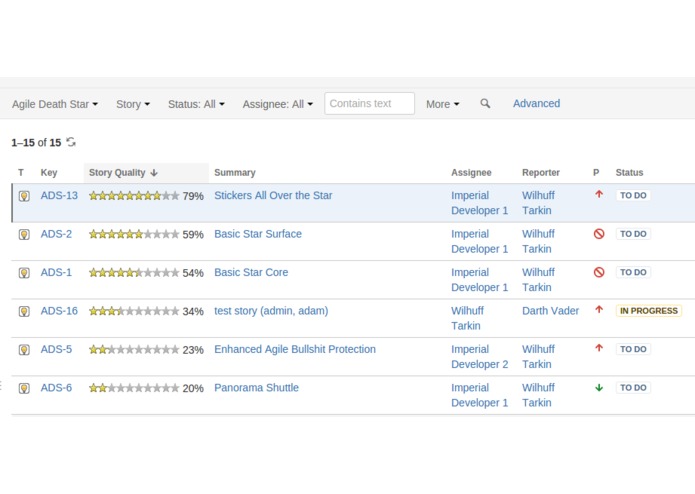
Task: Click Imperial Developer 1 assignee on ADS-2
Action: coord(480,241)
